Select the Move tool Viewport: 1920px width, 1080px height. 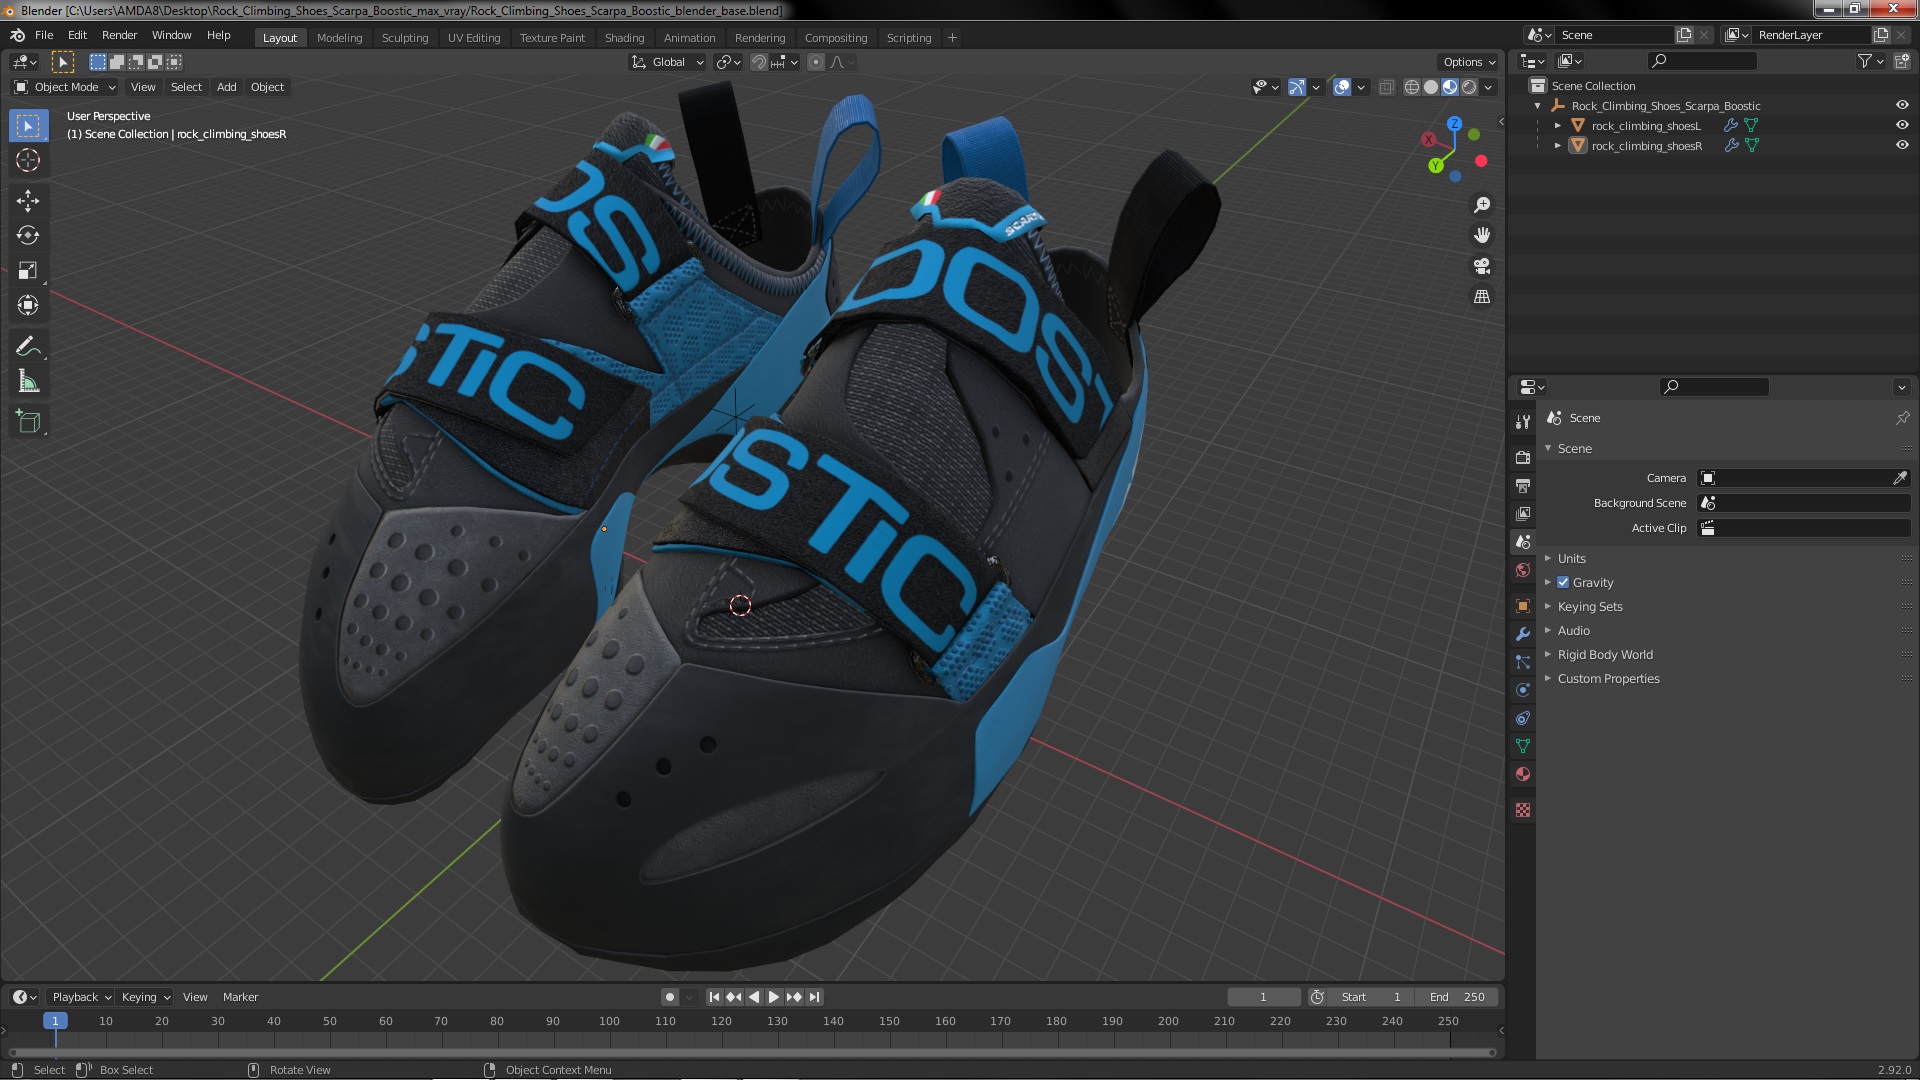(28, 201)
